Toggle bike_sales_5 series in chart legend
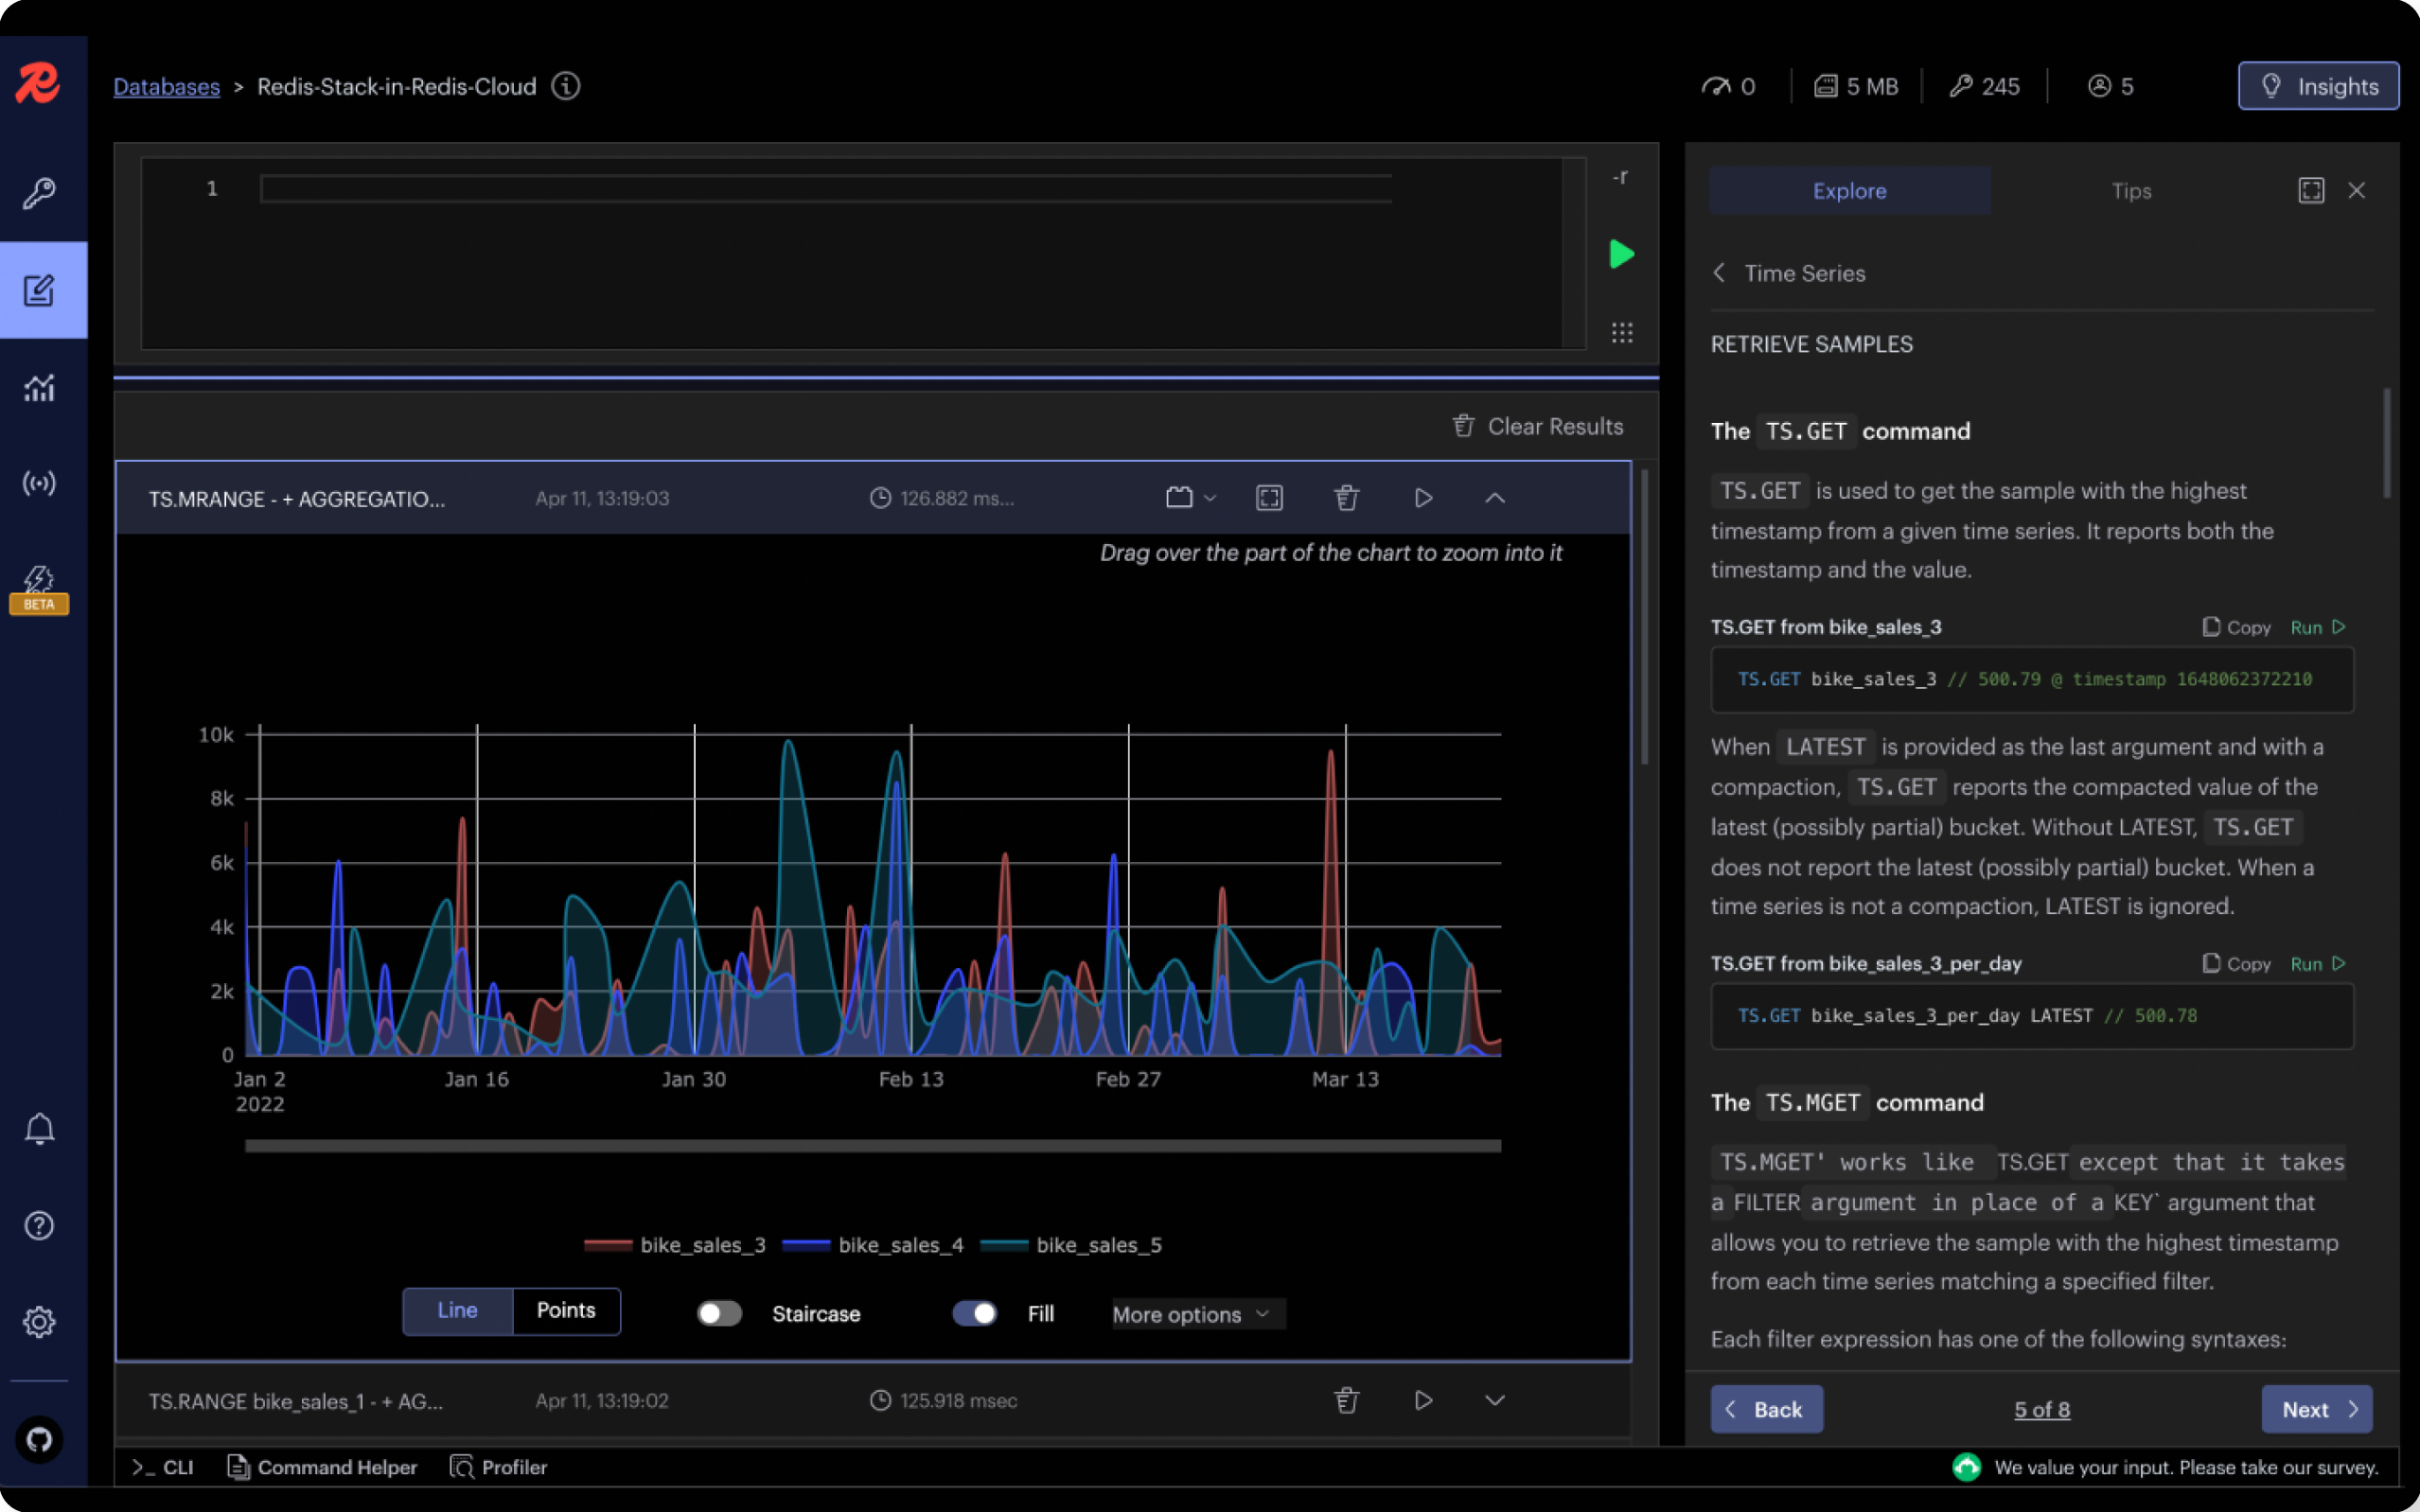This screenshot has width=2420, height=1512. (1070, 1244)
